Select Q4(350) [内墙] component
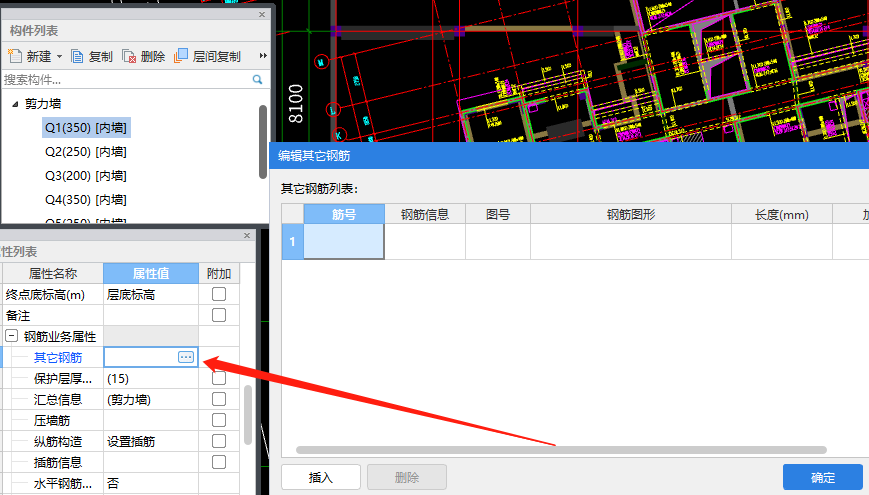Image resolution: width=869 pixels, height=495 pixels. click(86, 200)
